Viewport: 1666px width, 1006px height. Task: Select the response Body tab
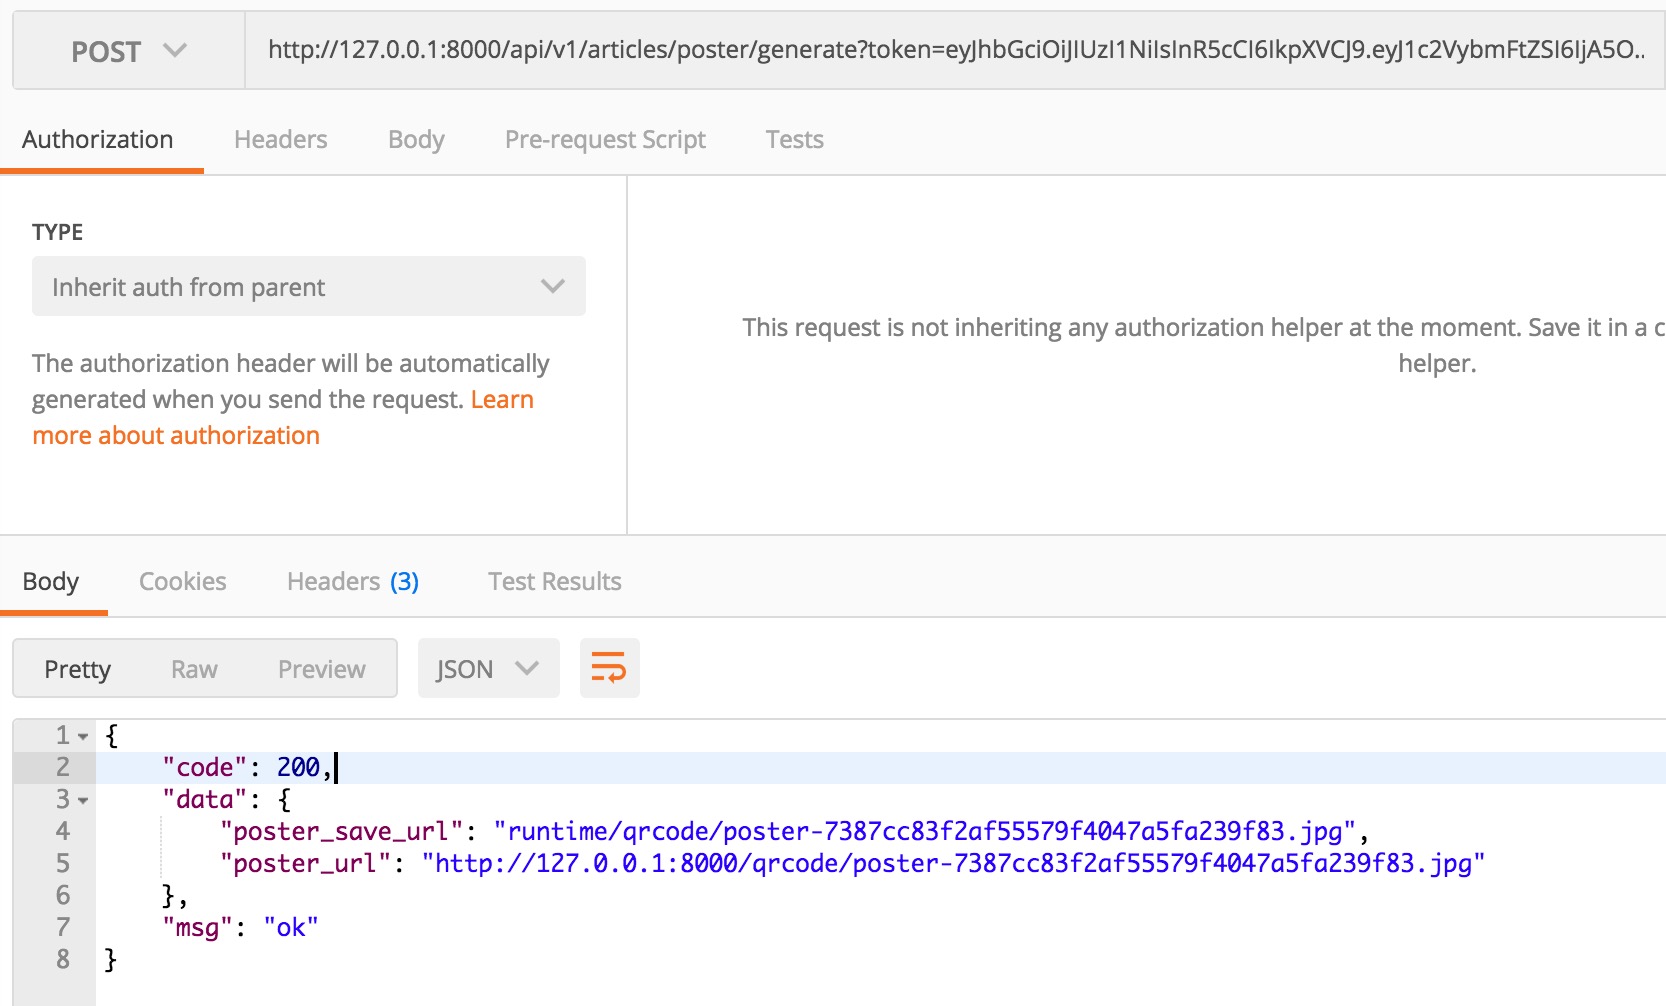(x=51, y=582)
